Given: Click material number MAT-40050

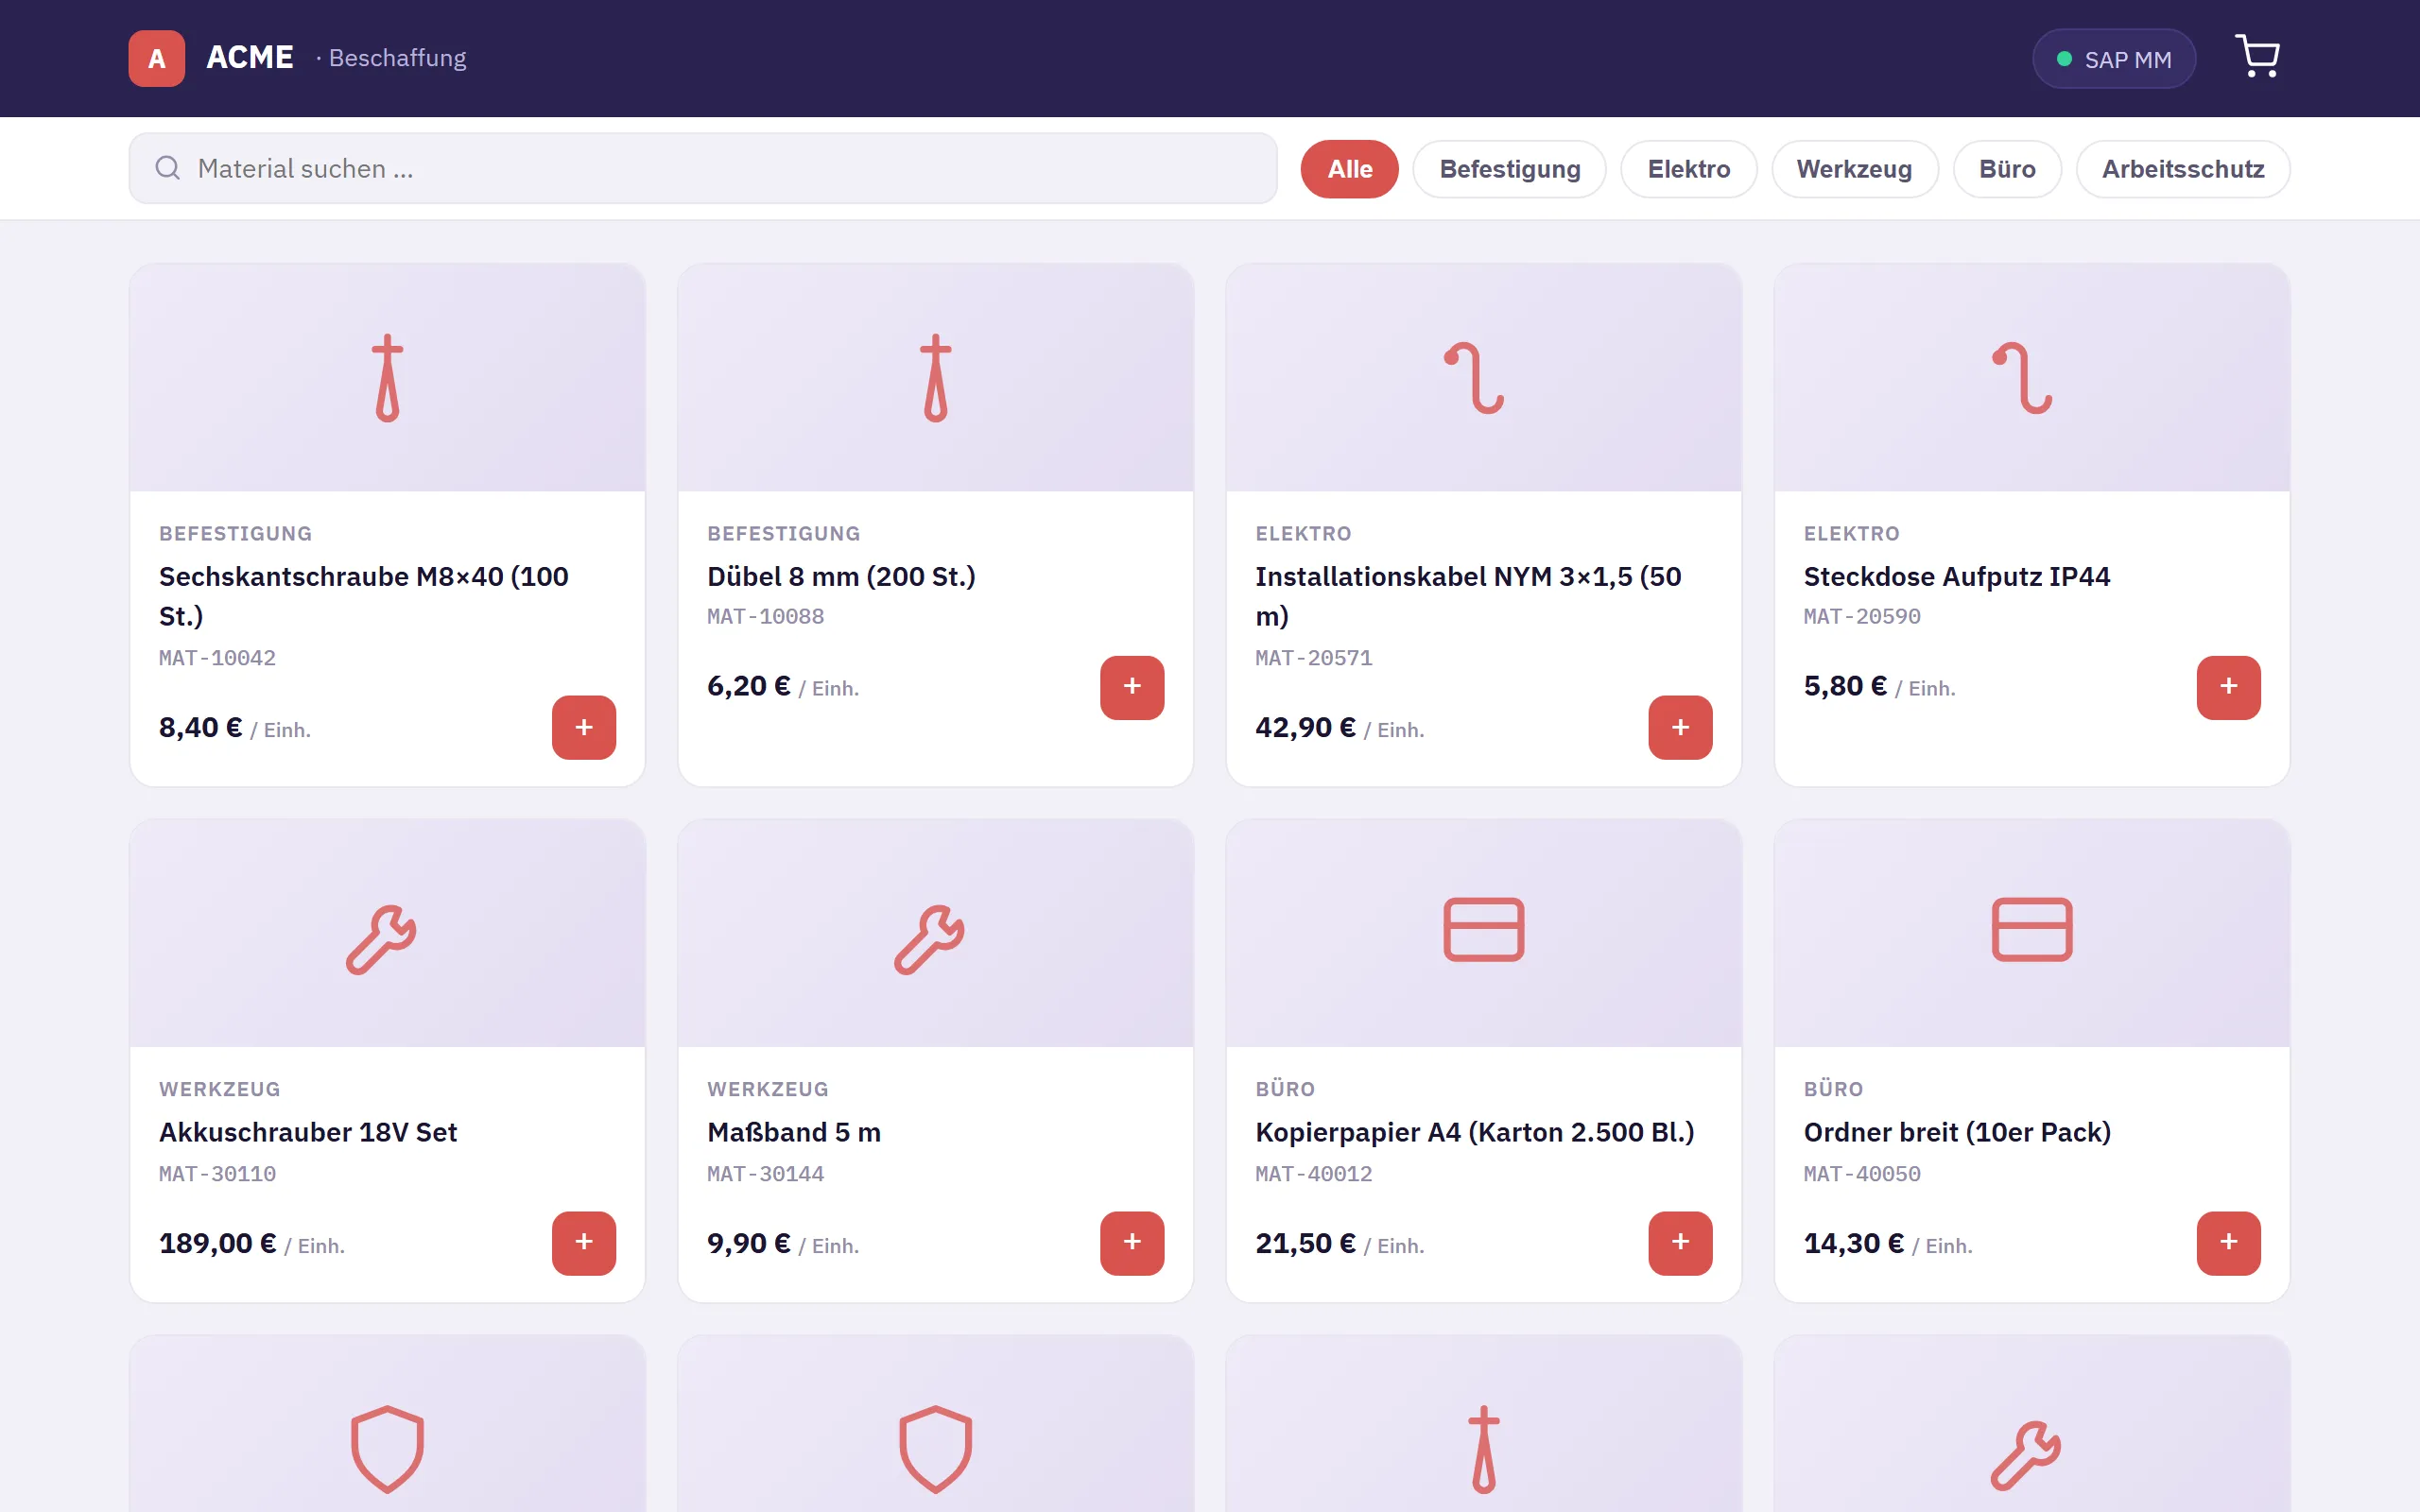Looking at the screenshot, I should pyautogui.click(x=1861, y=1174).
